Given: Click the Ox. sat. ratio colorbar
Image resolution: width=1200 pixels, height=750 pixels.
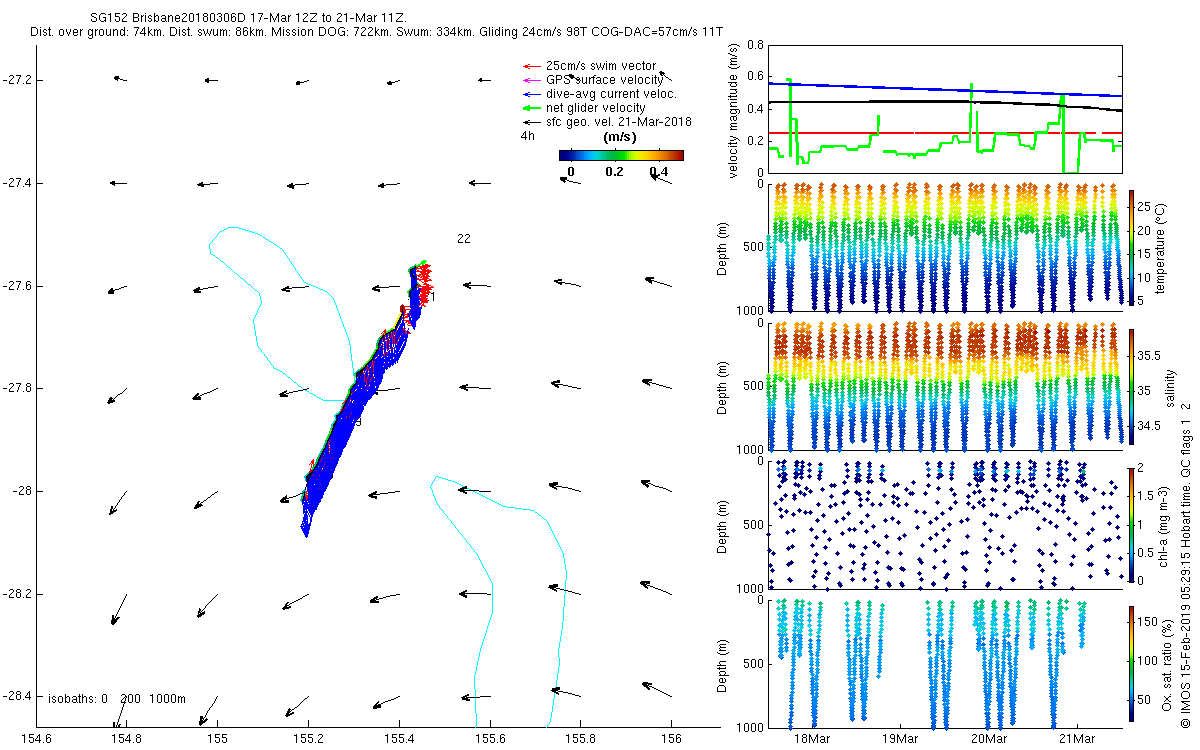Looking at the screenshot, I should tap(1131, 662).
